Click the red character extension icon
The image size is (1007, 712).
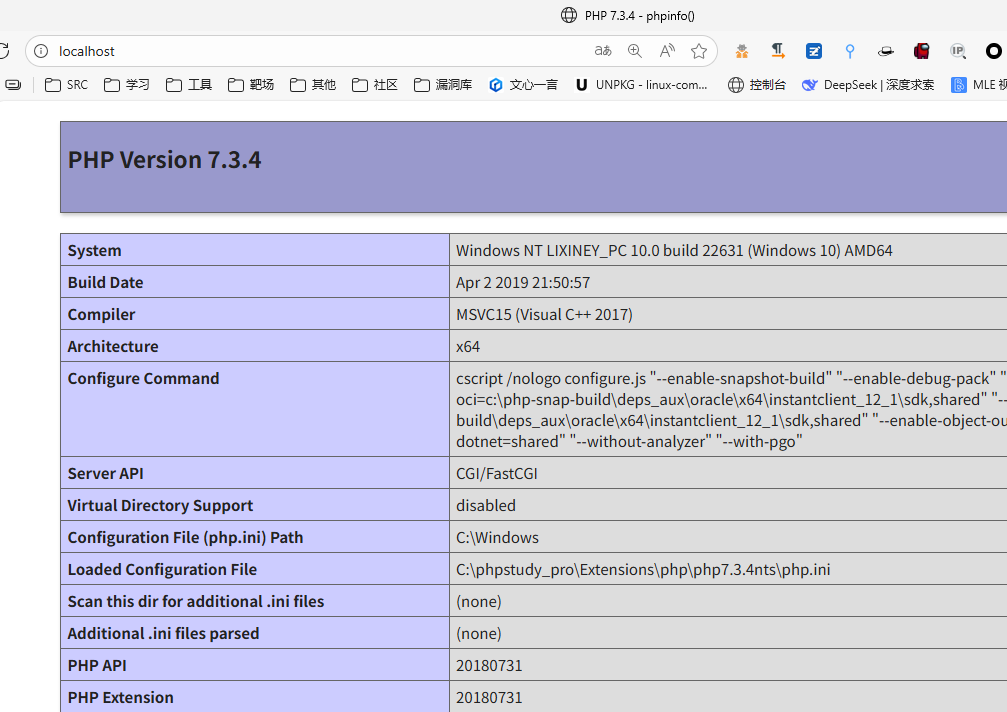click(922, 51)
